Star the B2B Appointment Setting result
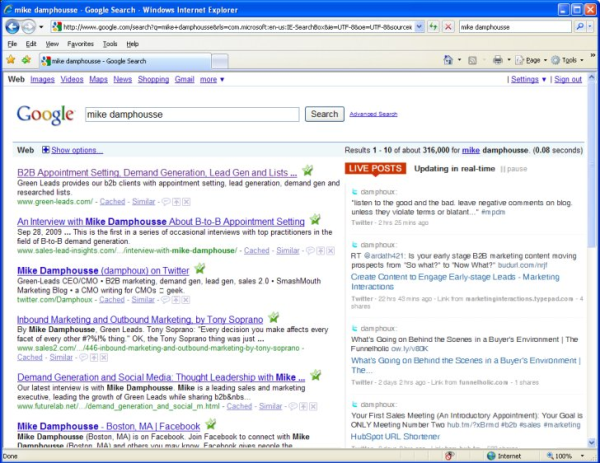 [x=307, y=170]
